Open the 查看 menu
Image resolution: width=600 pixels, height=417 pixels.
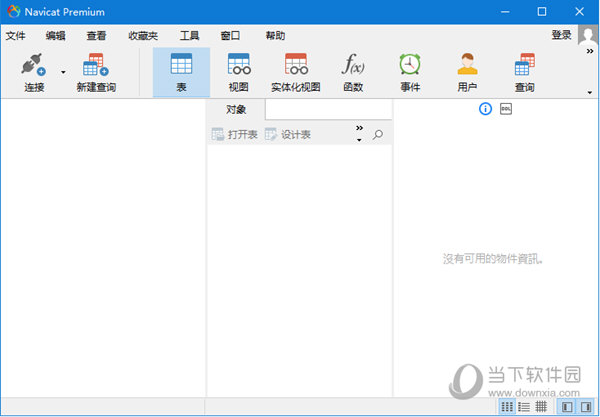[x=96, y=36]
